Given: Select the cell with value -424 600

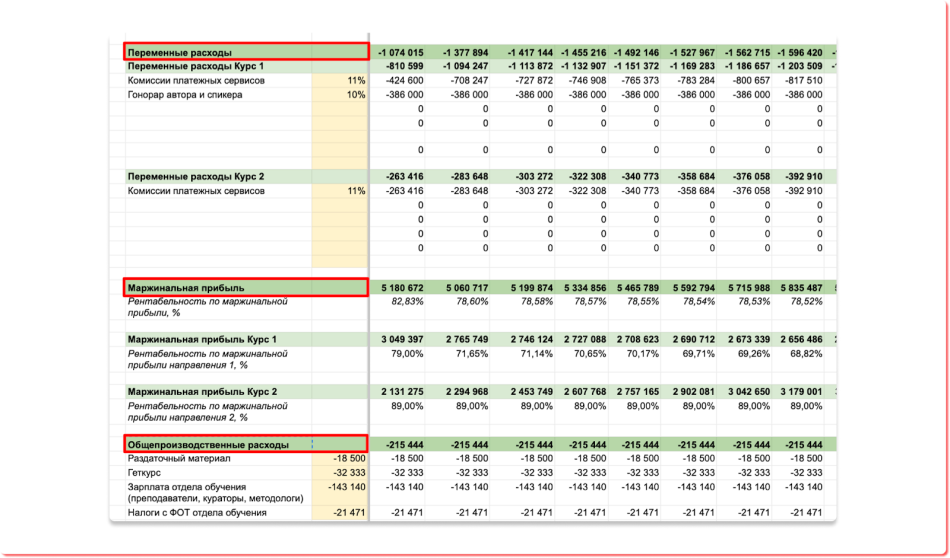Looking at the screenshot, I should [404, 80].
